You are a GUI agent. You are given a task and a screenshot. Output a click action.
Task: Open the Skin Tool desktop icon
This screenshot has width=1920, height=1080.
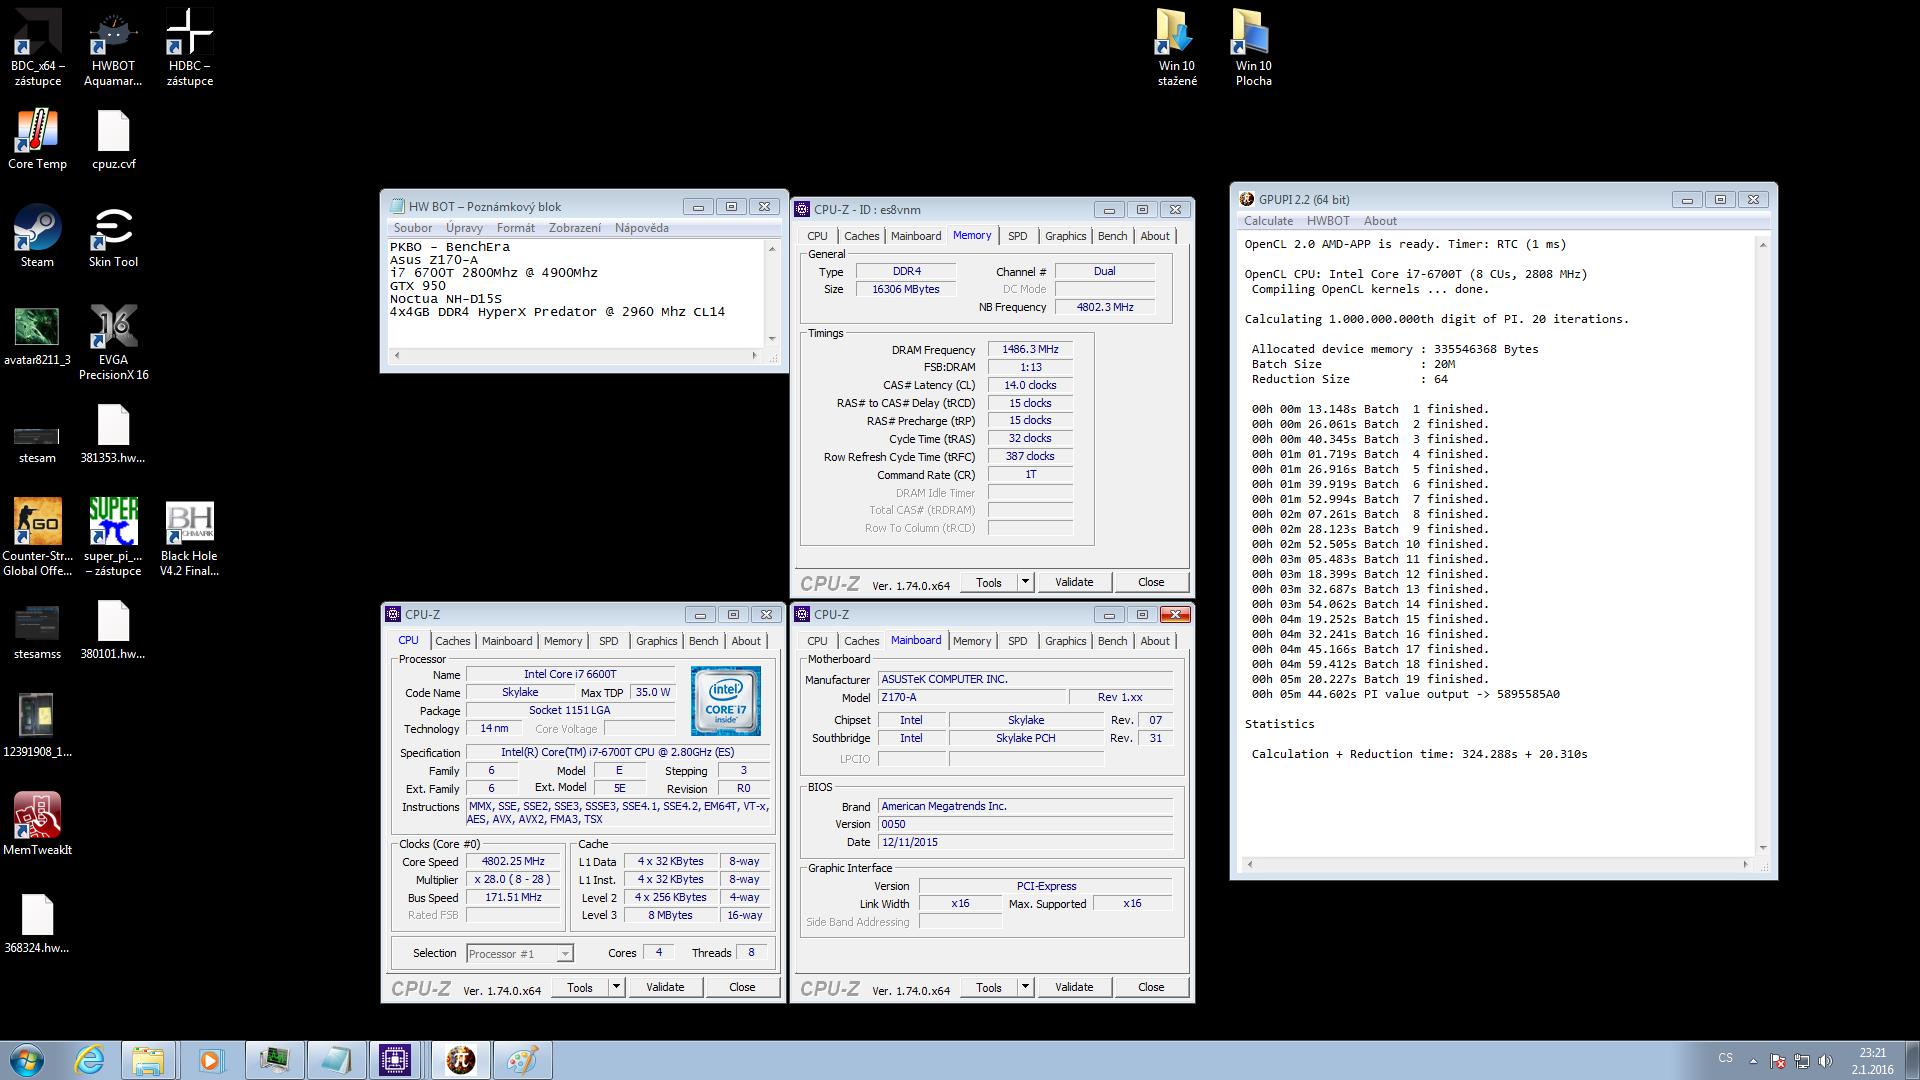click(113, 237)
